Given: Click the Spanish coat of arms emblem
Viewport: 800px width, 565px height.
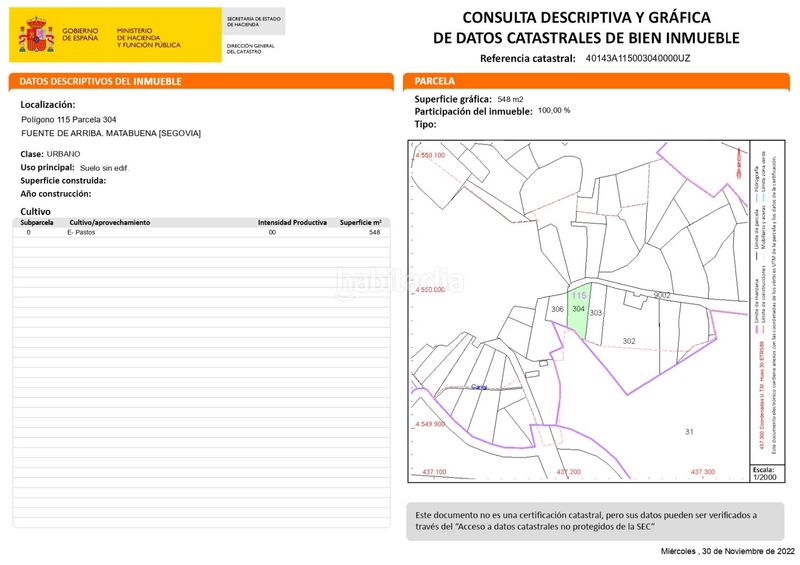Looking at the screenshot, I should (36, 35).
